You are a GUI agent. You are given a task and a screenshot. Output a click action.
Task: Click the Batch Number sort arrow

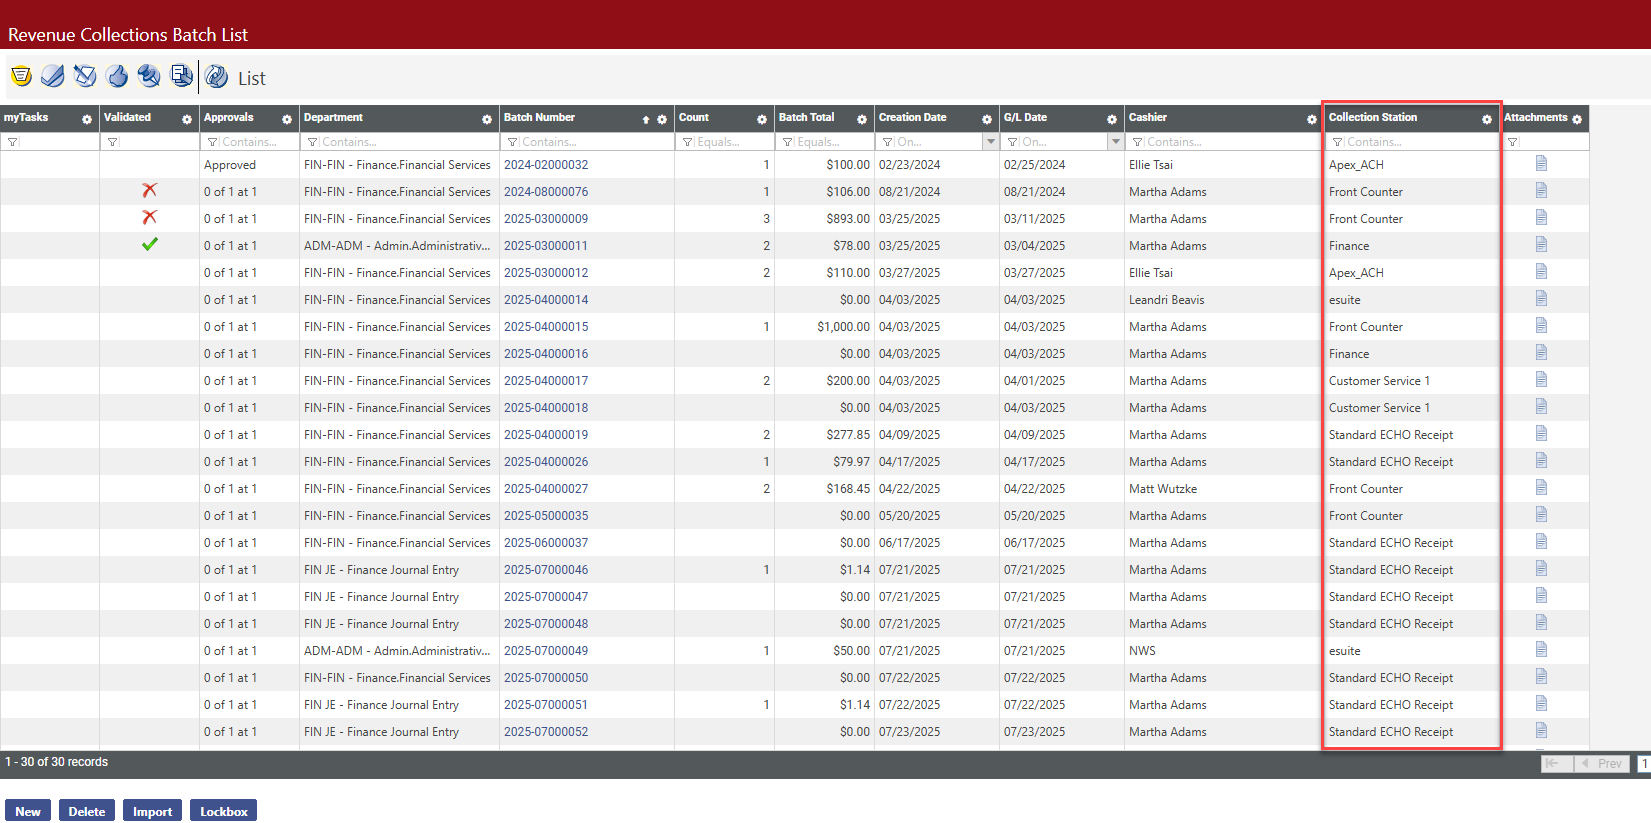pos(646,119)
